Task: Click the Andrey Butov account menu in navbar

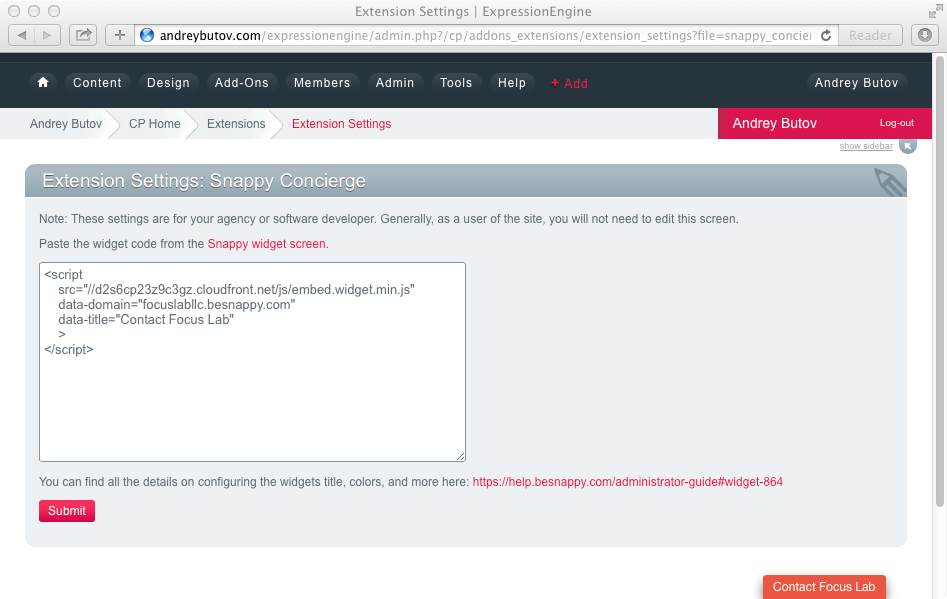Action: click(856, 83)
